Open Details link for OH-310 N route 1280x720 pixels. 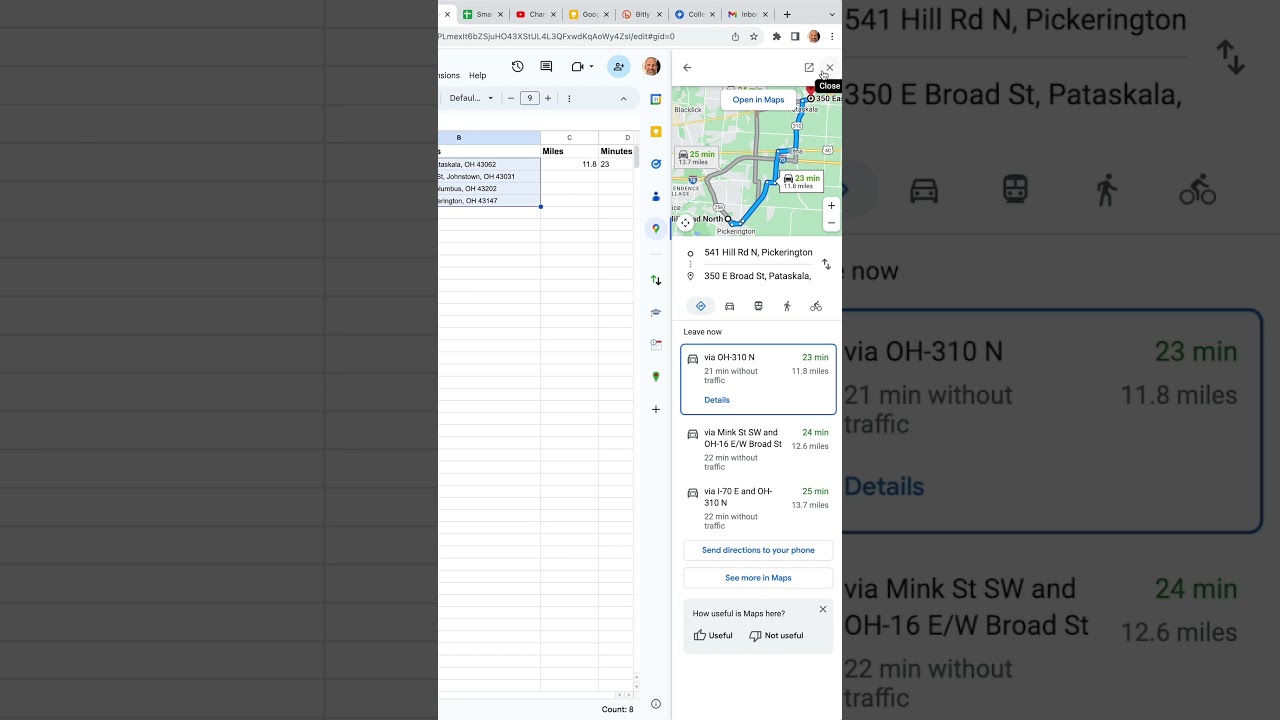(717, 400)
